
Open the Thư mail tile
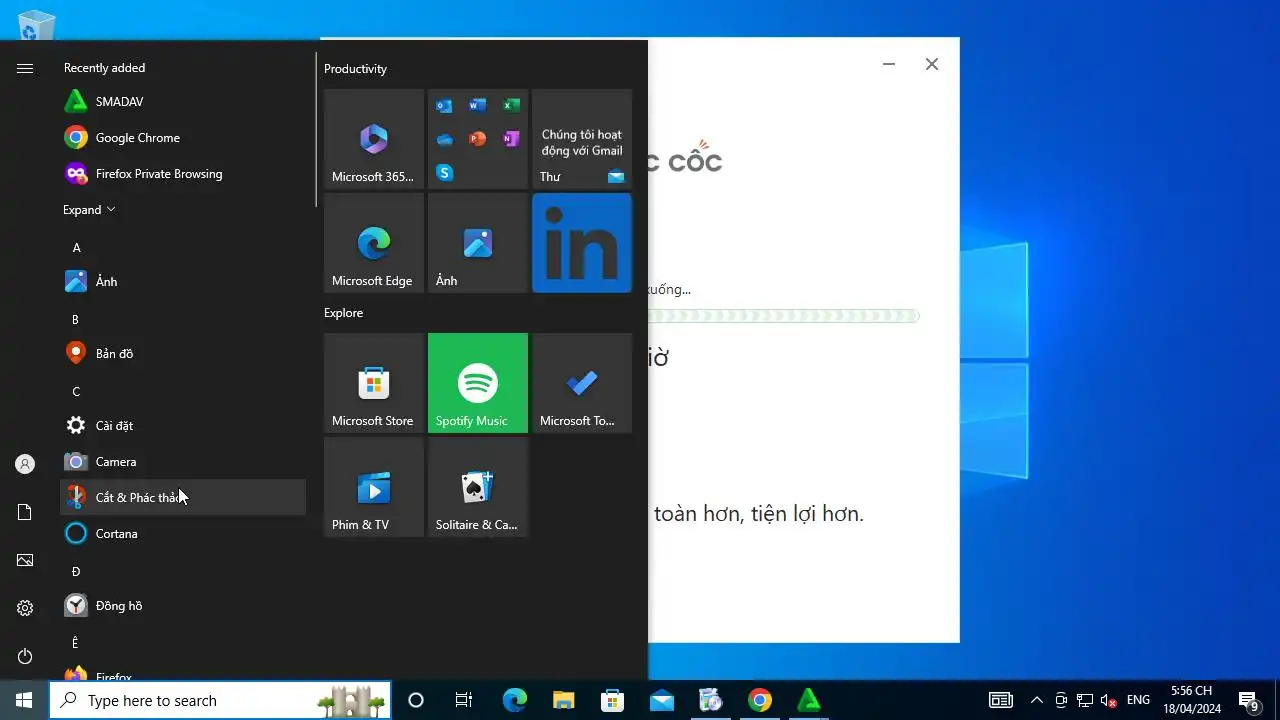point(582,139)
